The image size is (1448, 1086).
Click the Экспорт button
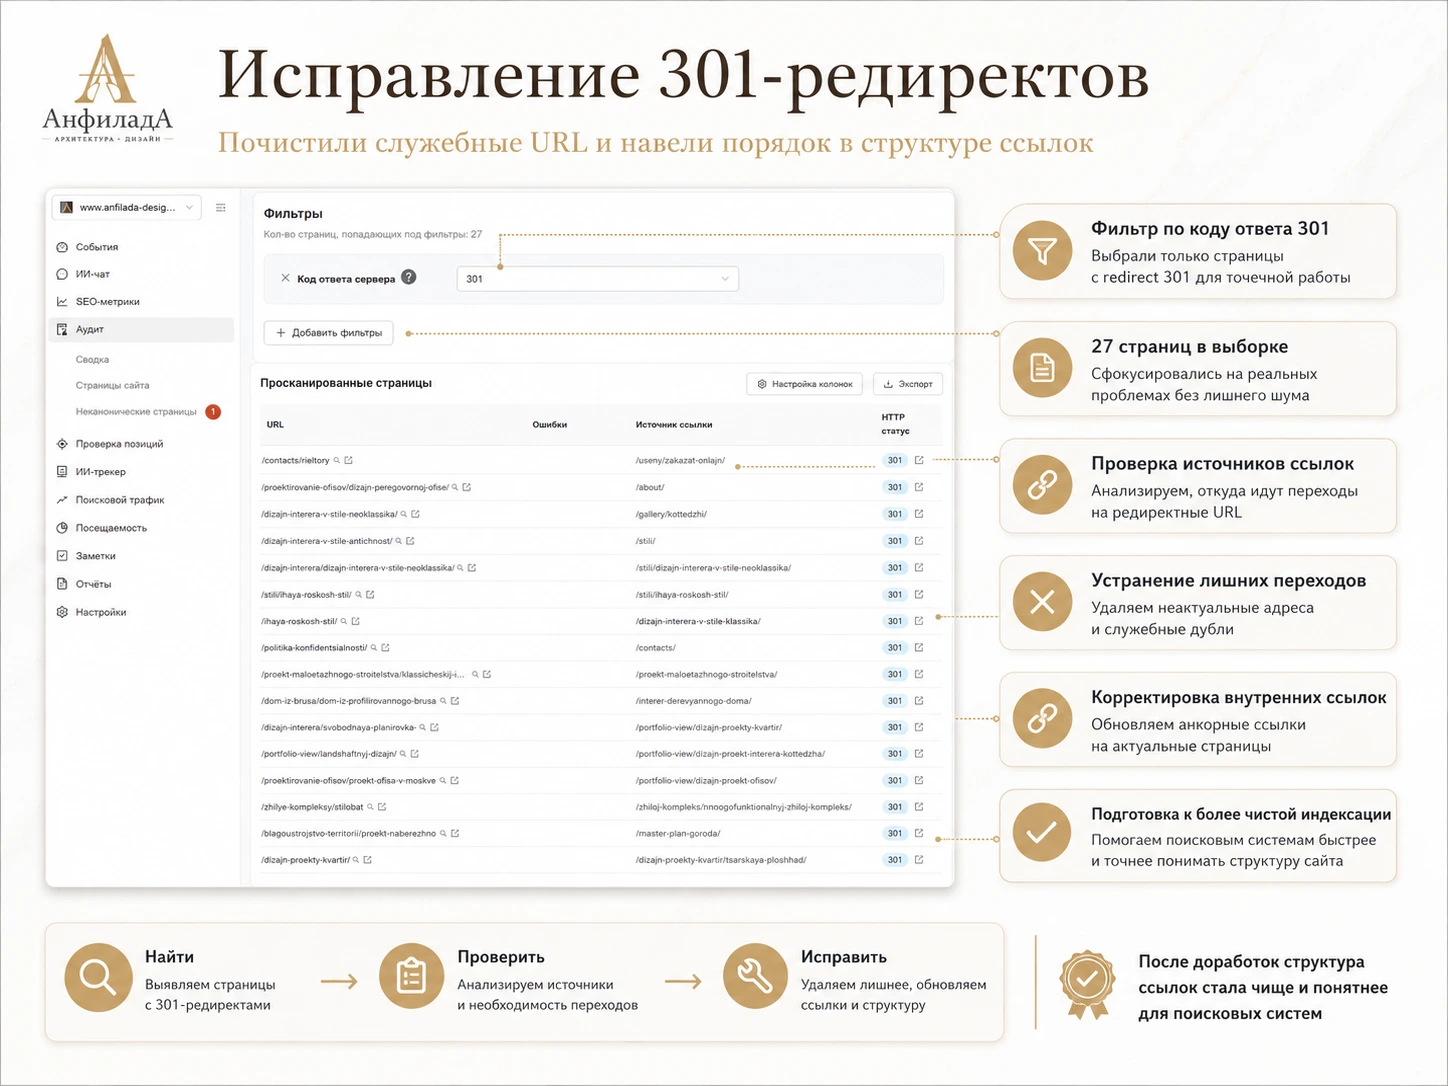[908, 384]
